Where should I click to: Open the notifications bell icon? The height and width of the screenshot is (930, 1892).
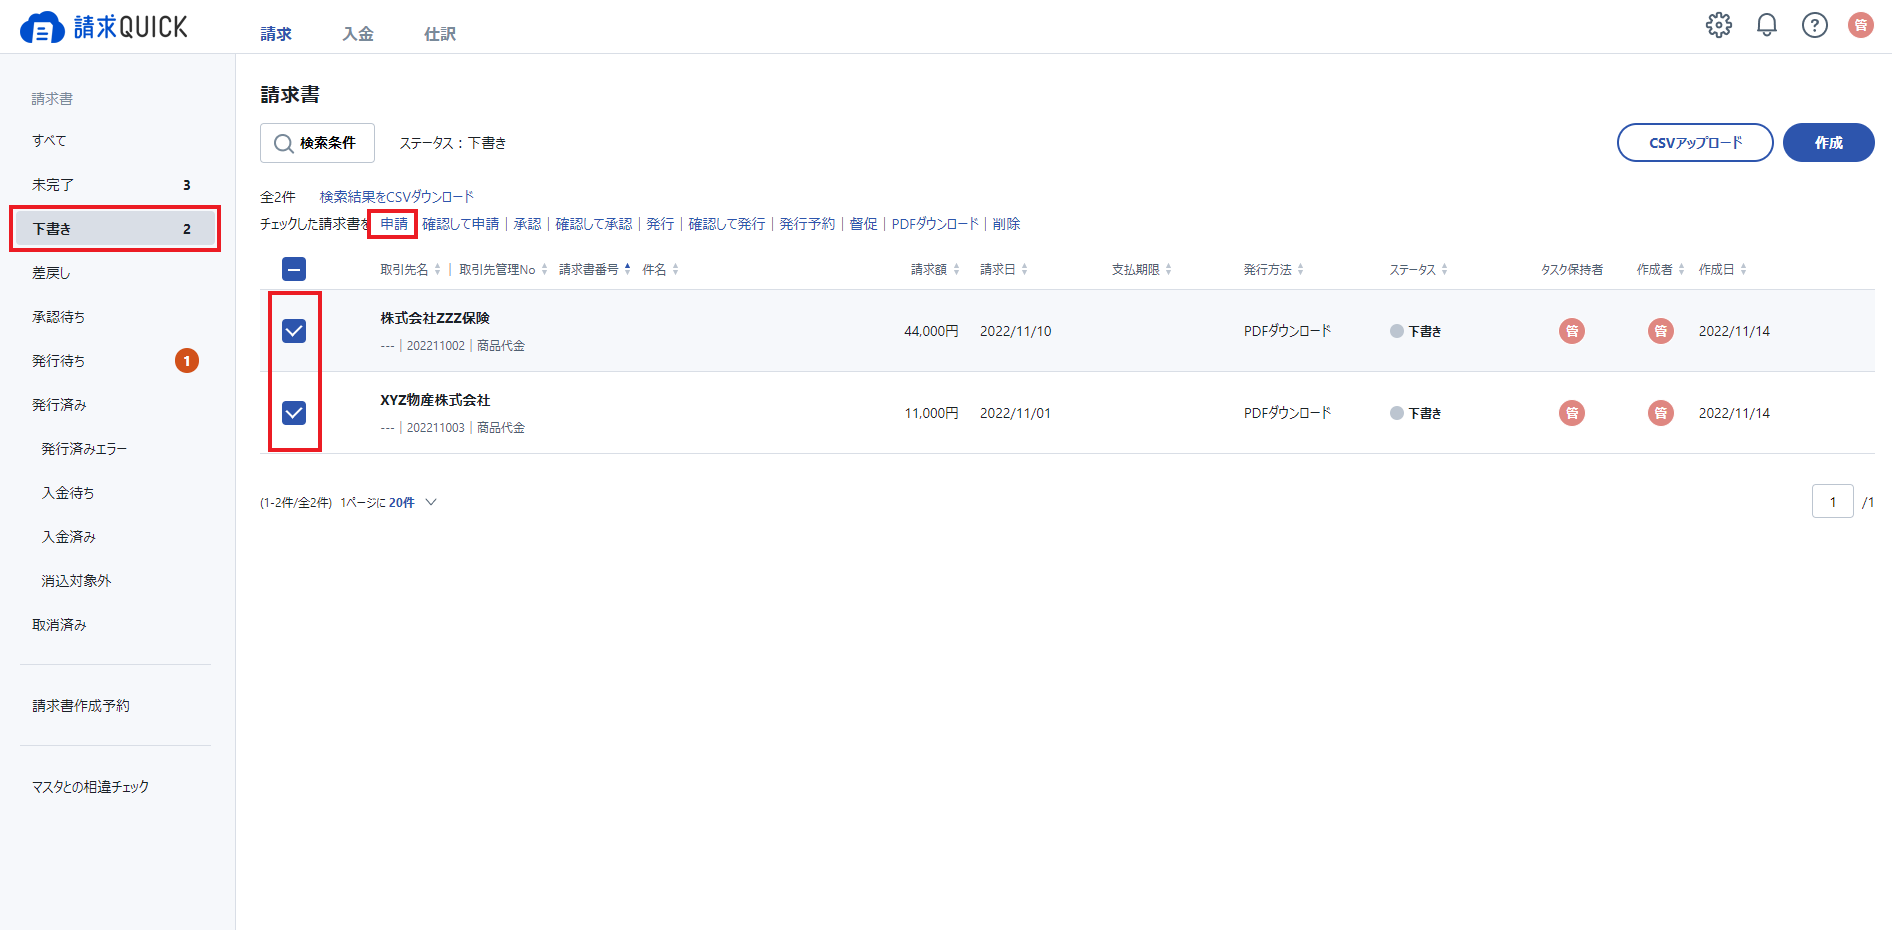coord(1767,25)
